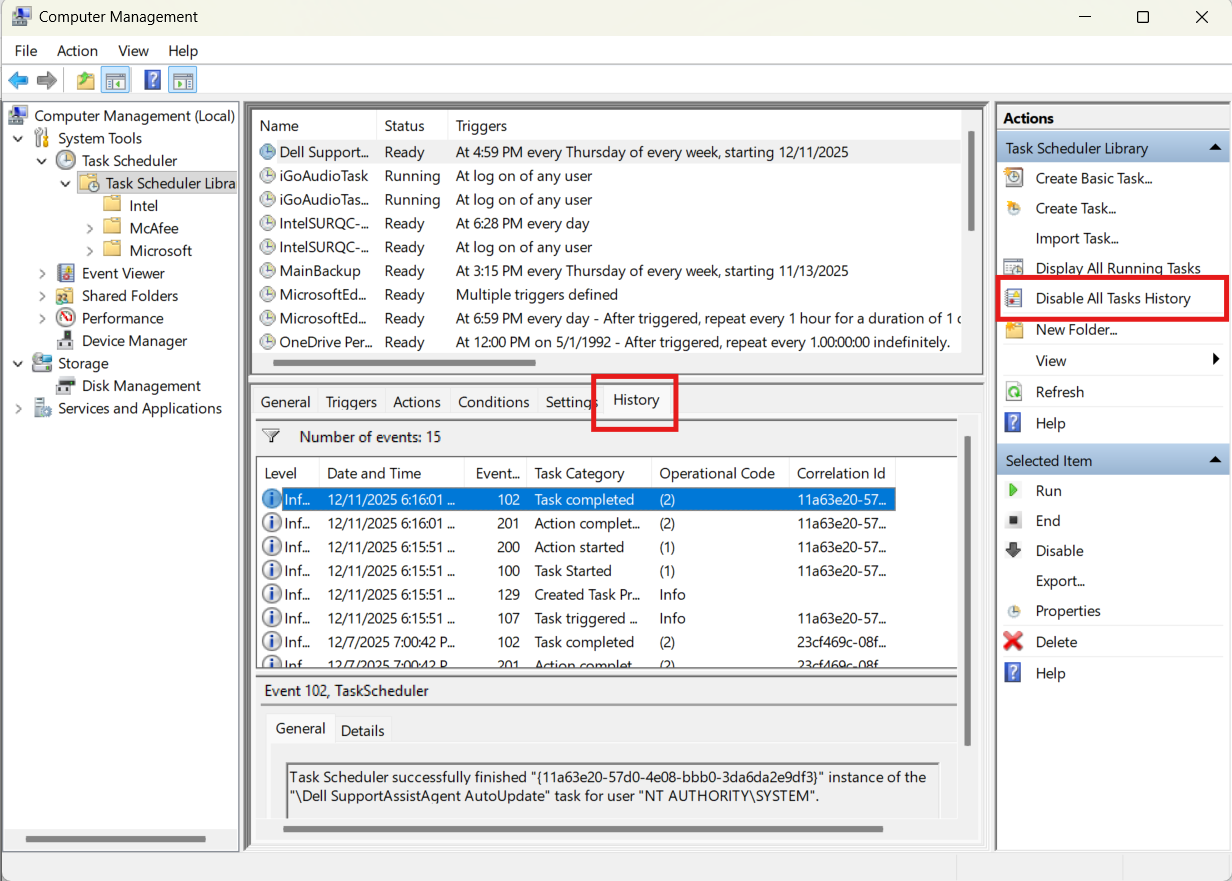
Task: Open the event Details tab
Action: pyautogui.click(x=363, y=731)
